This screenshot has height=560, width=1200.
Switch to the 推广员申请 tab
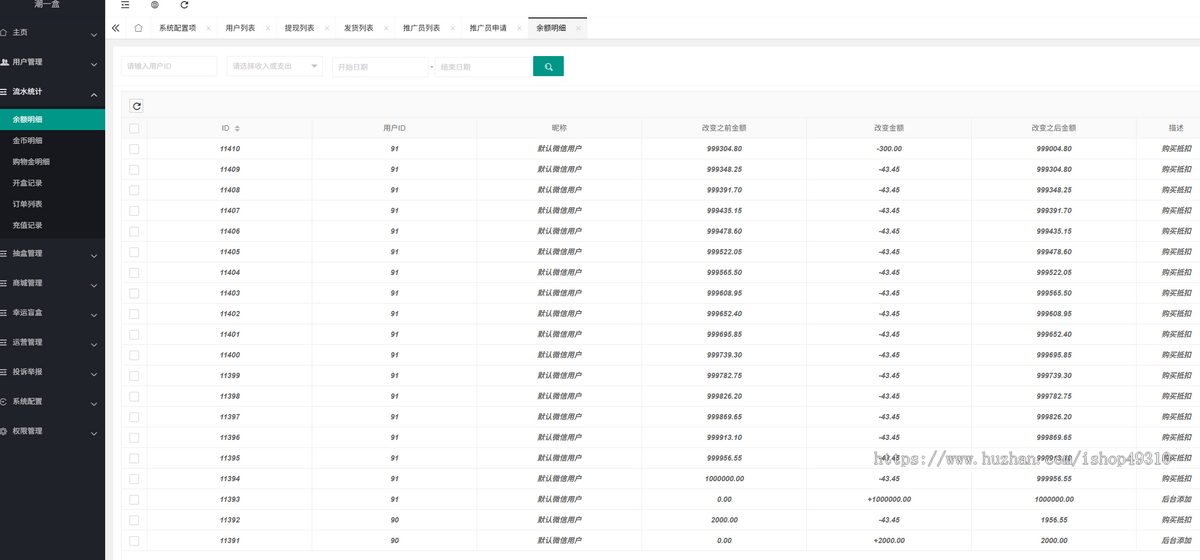point(488,28)
